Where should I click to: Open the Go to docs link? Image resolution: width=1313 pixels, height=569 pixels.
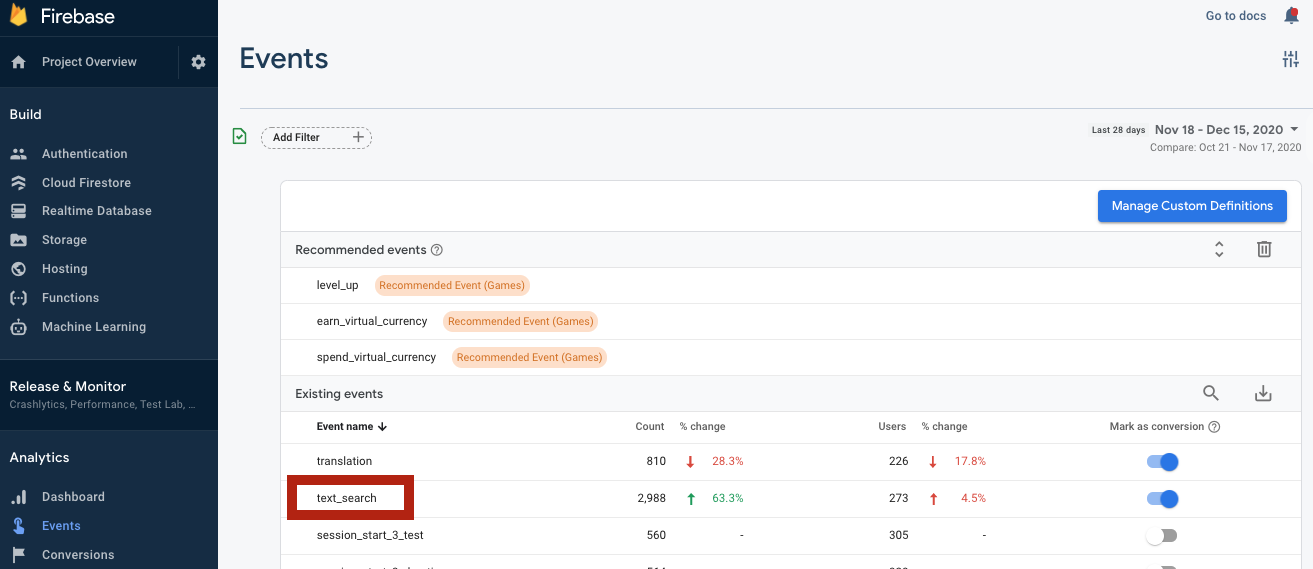[x=1236, y=16]
